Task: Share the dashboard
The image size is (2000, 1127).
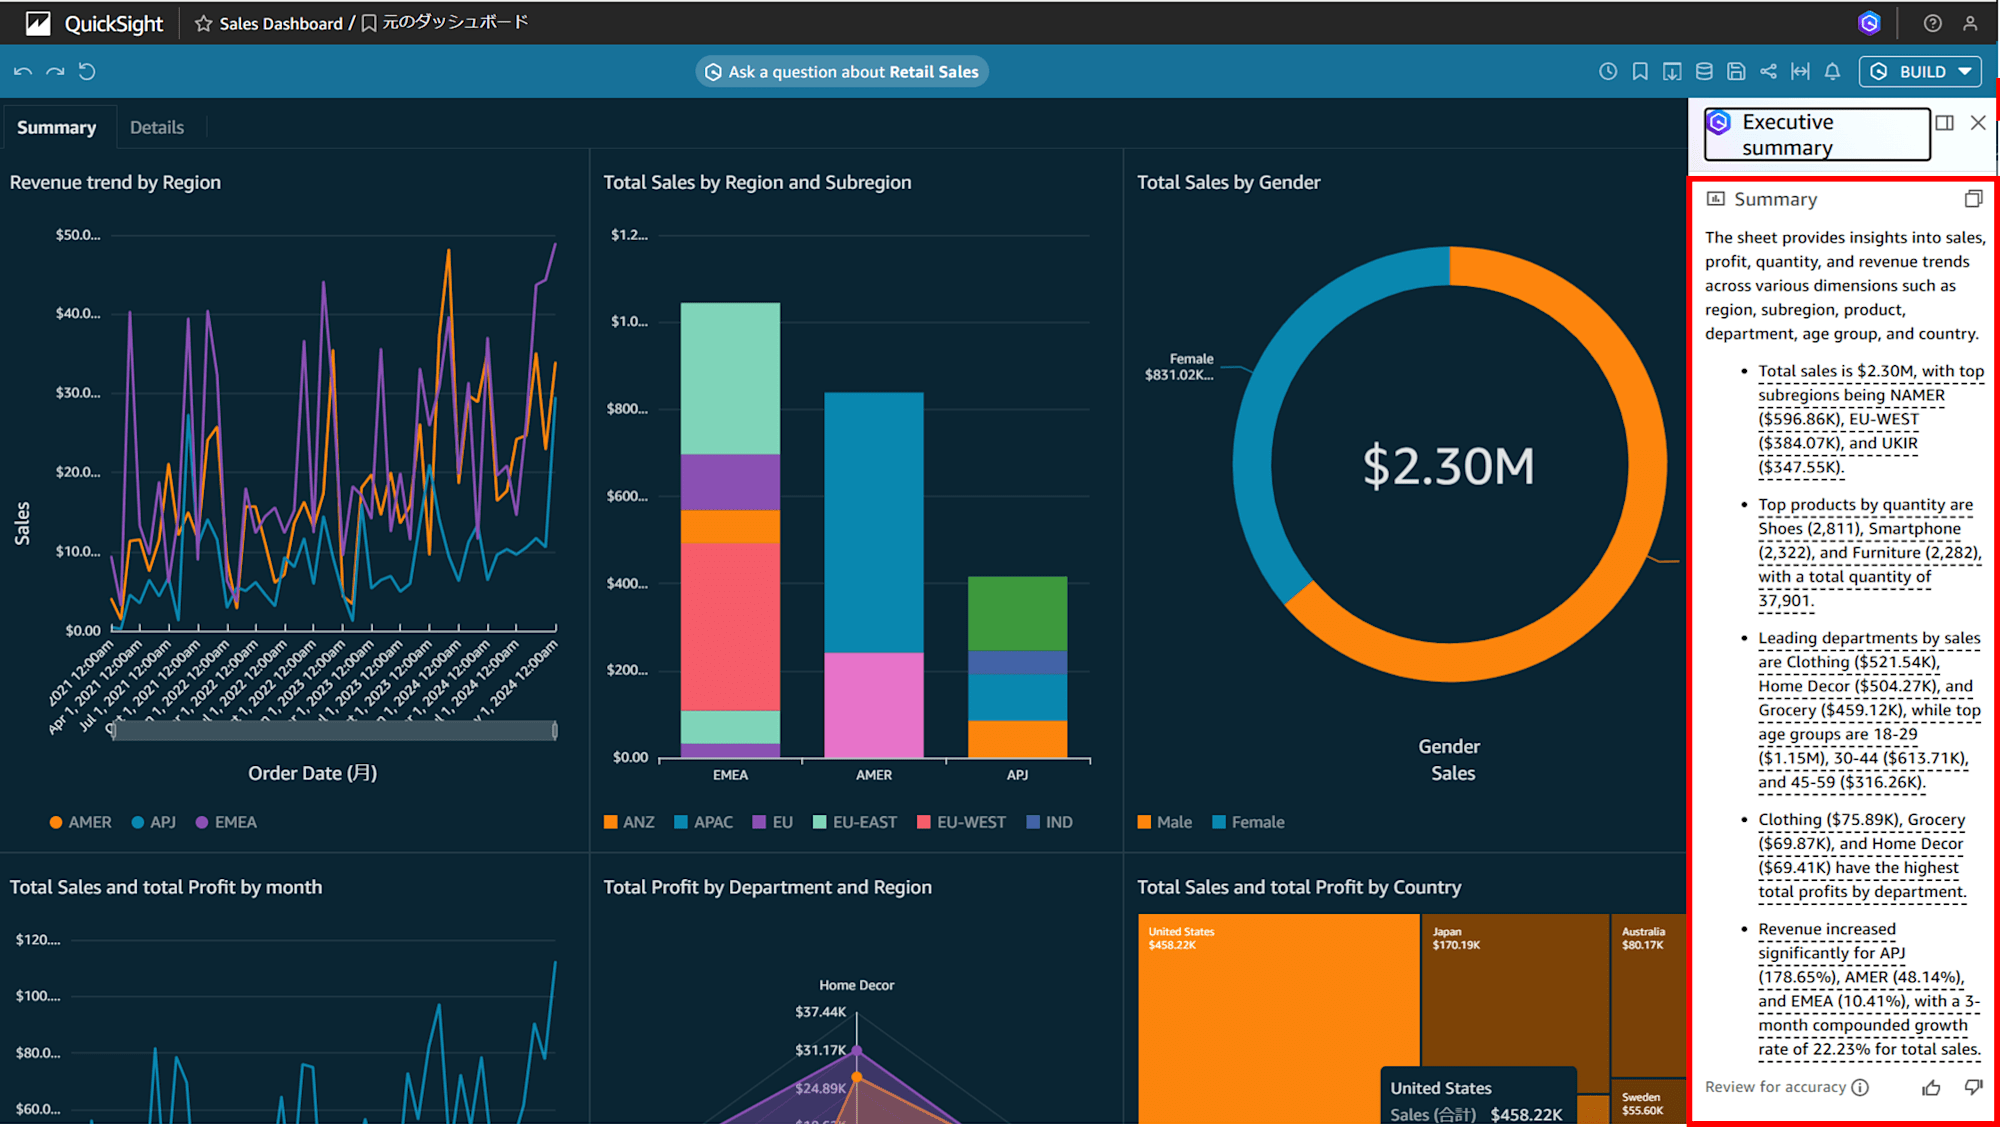Action: (1768, 72)
